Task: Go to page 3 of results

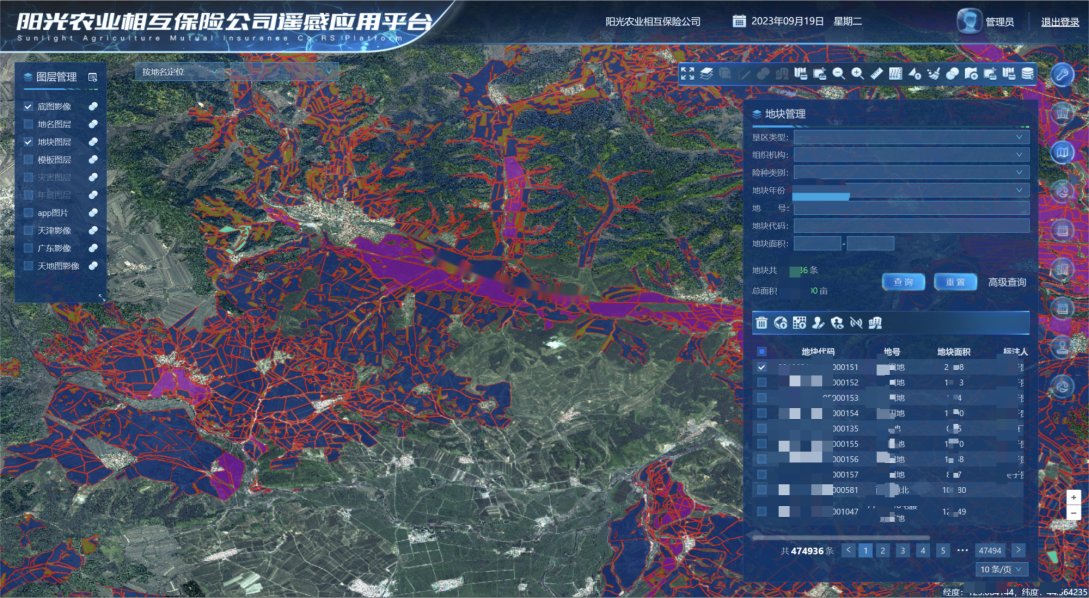Action: 902,550
